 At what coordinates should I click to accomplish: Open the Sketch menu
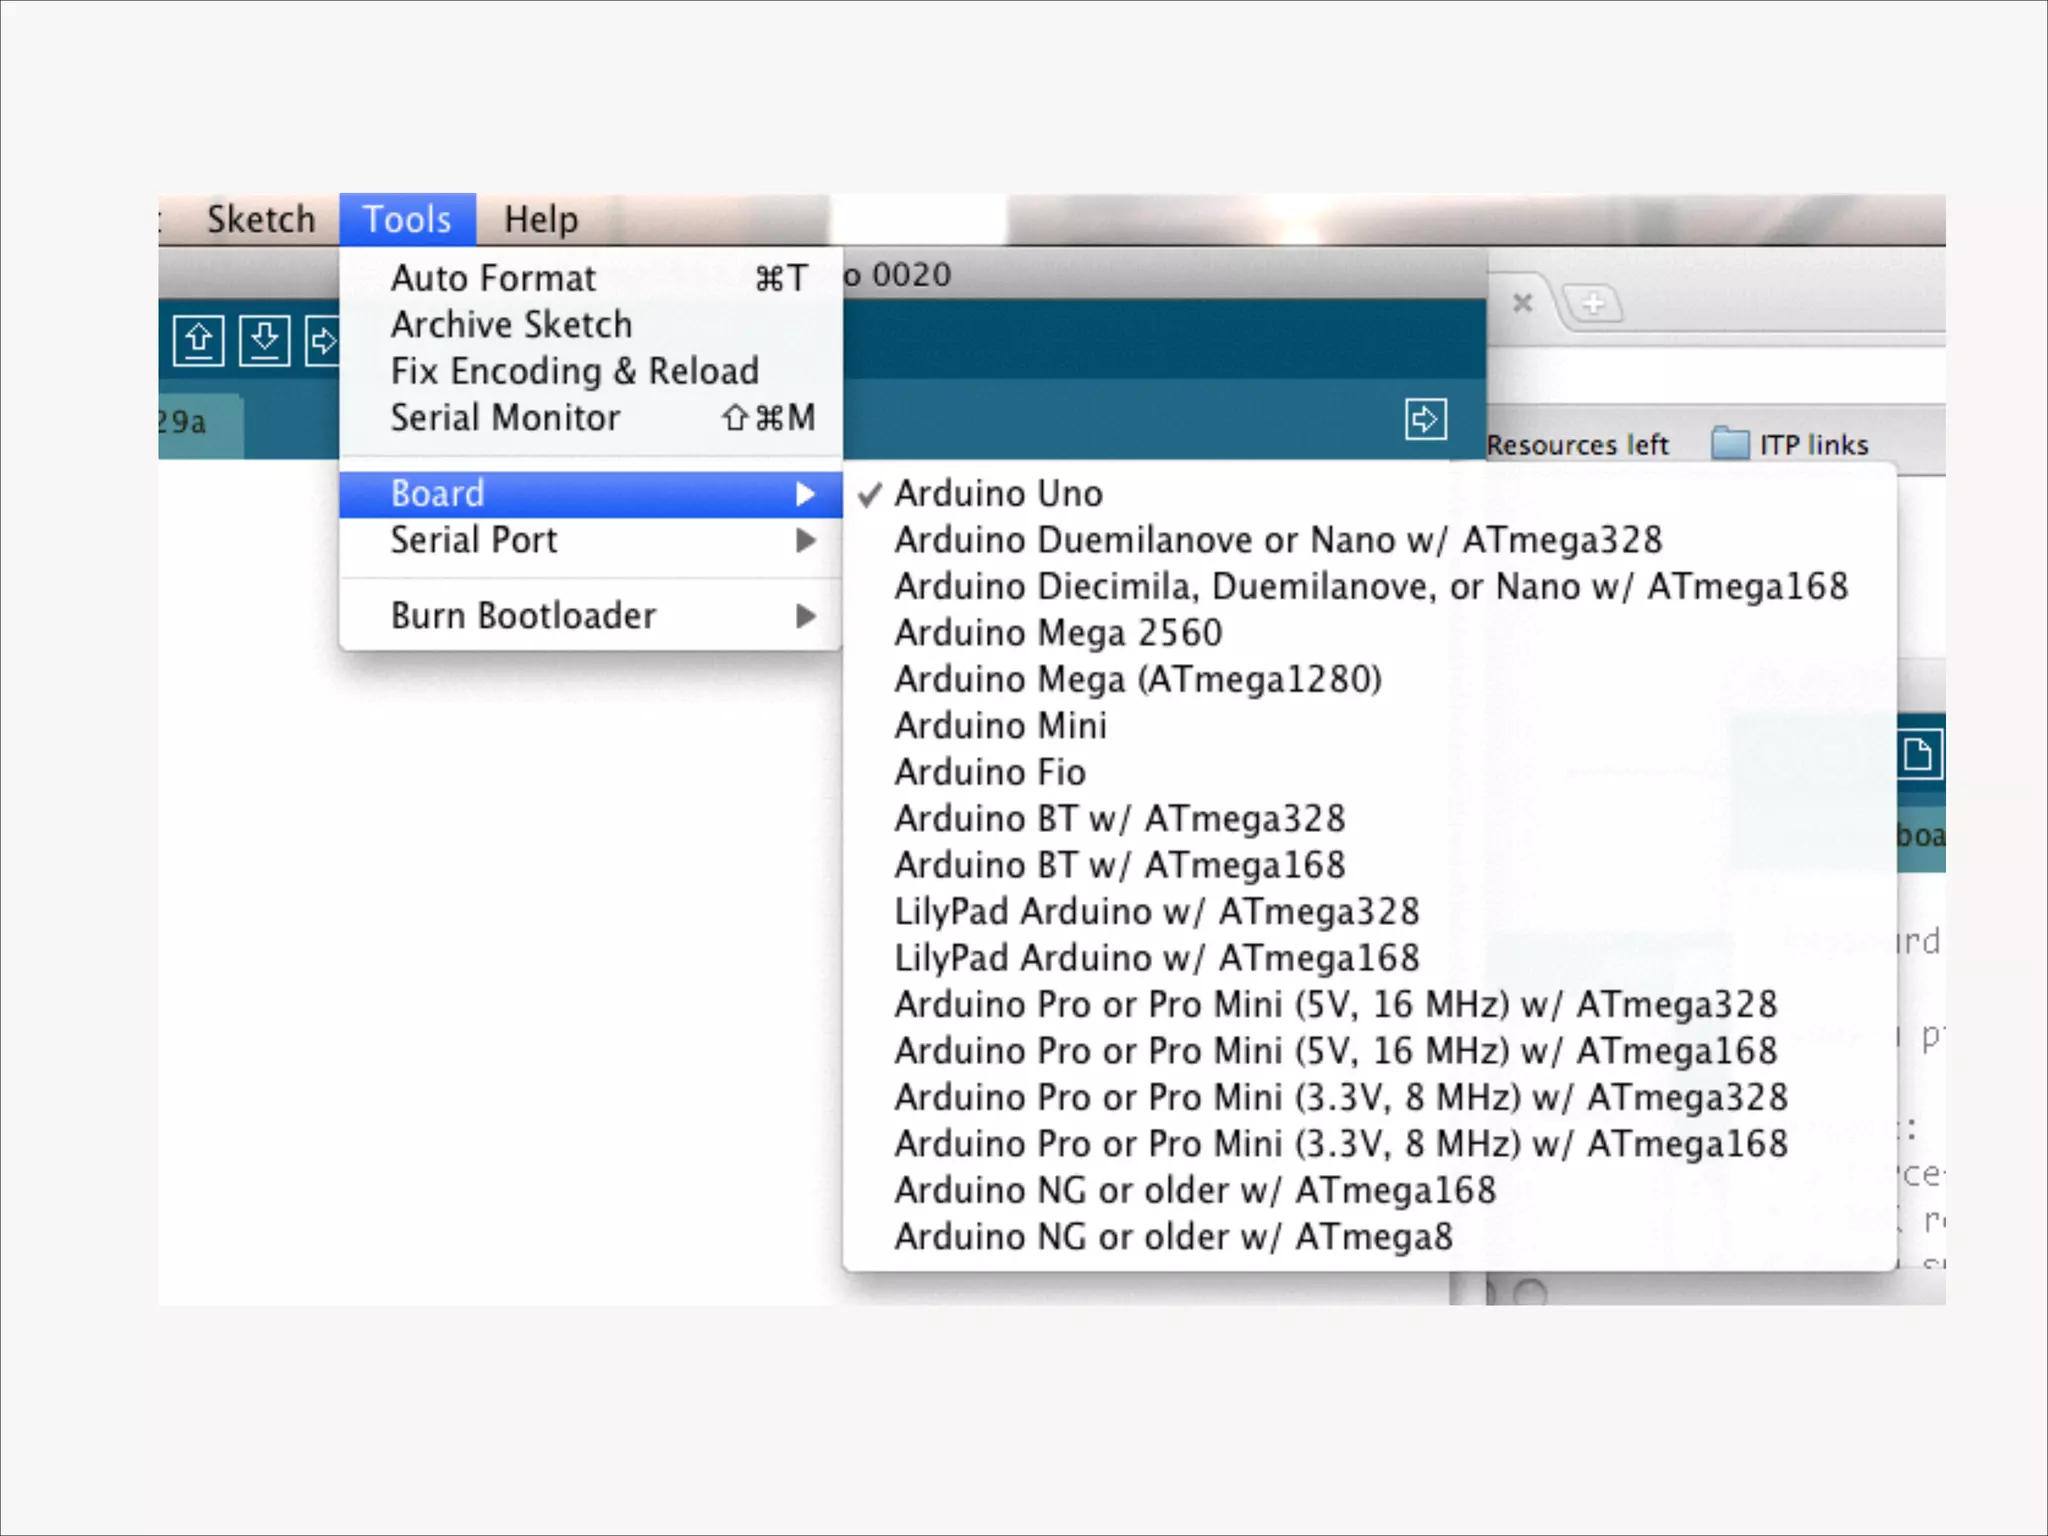(x=261, y=220)
